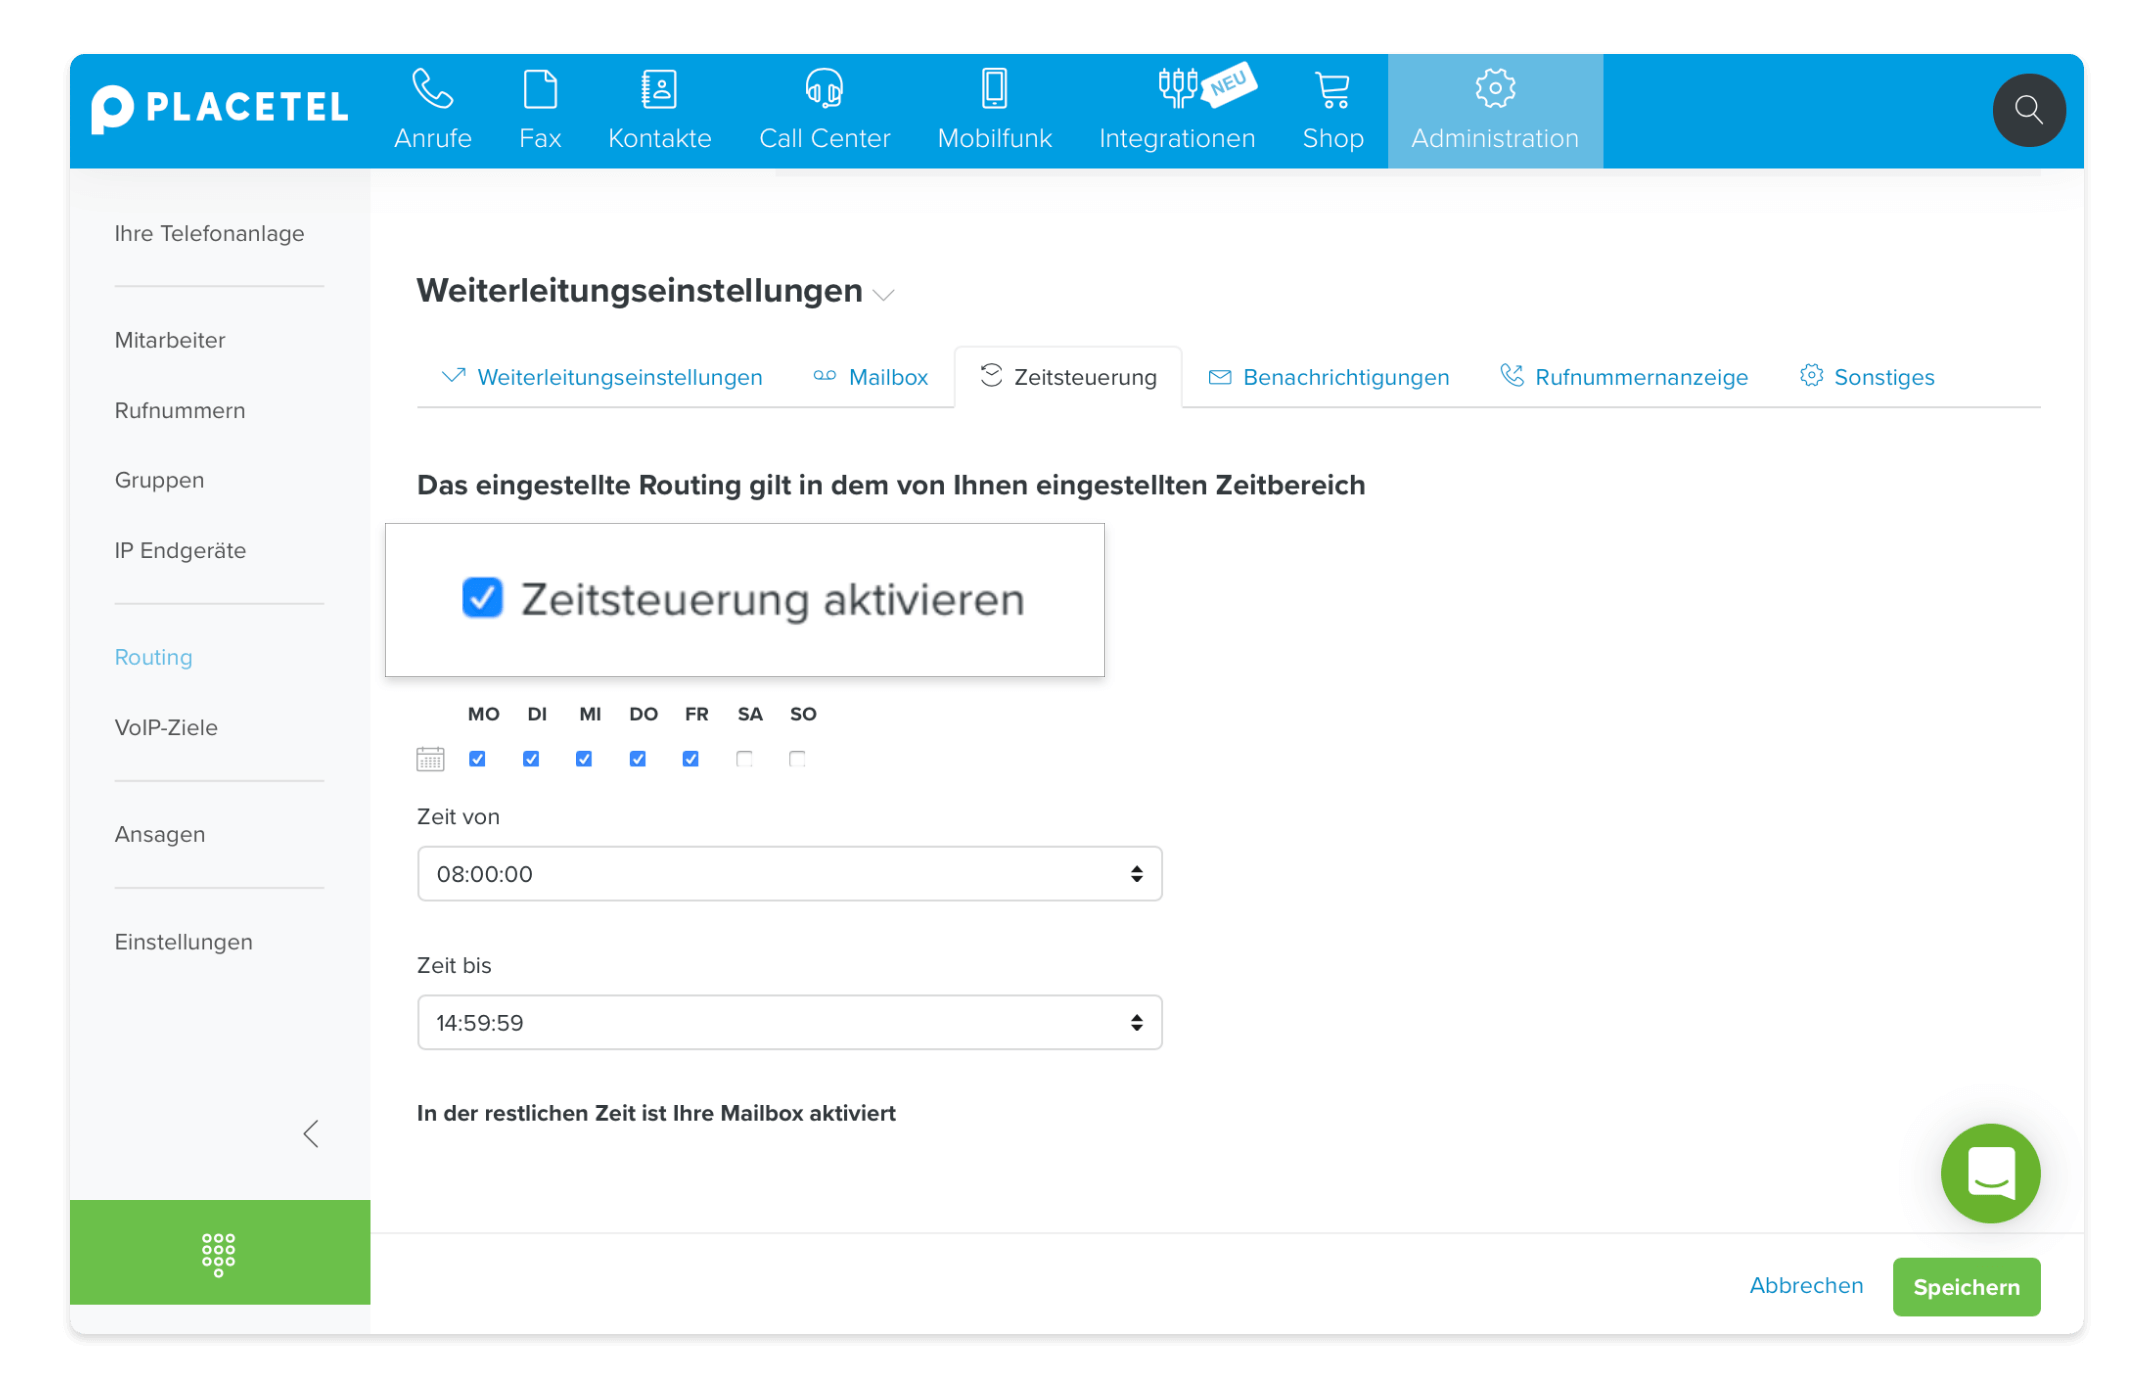Open Einstellungen in sidebar

coord(183,942)
